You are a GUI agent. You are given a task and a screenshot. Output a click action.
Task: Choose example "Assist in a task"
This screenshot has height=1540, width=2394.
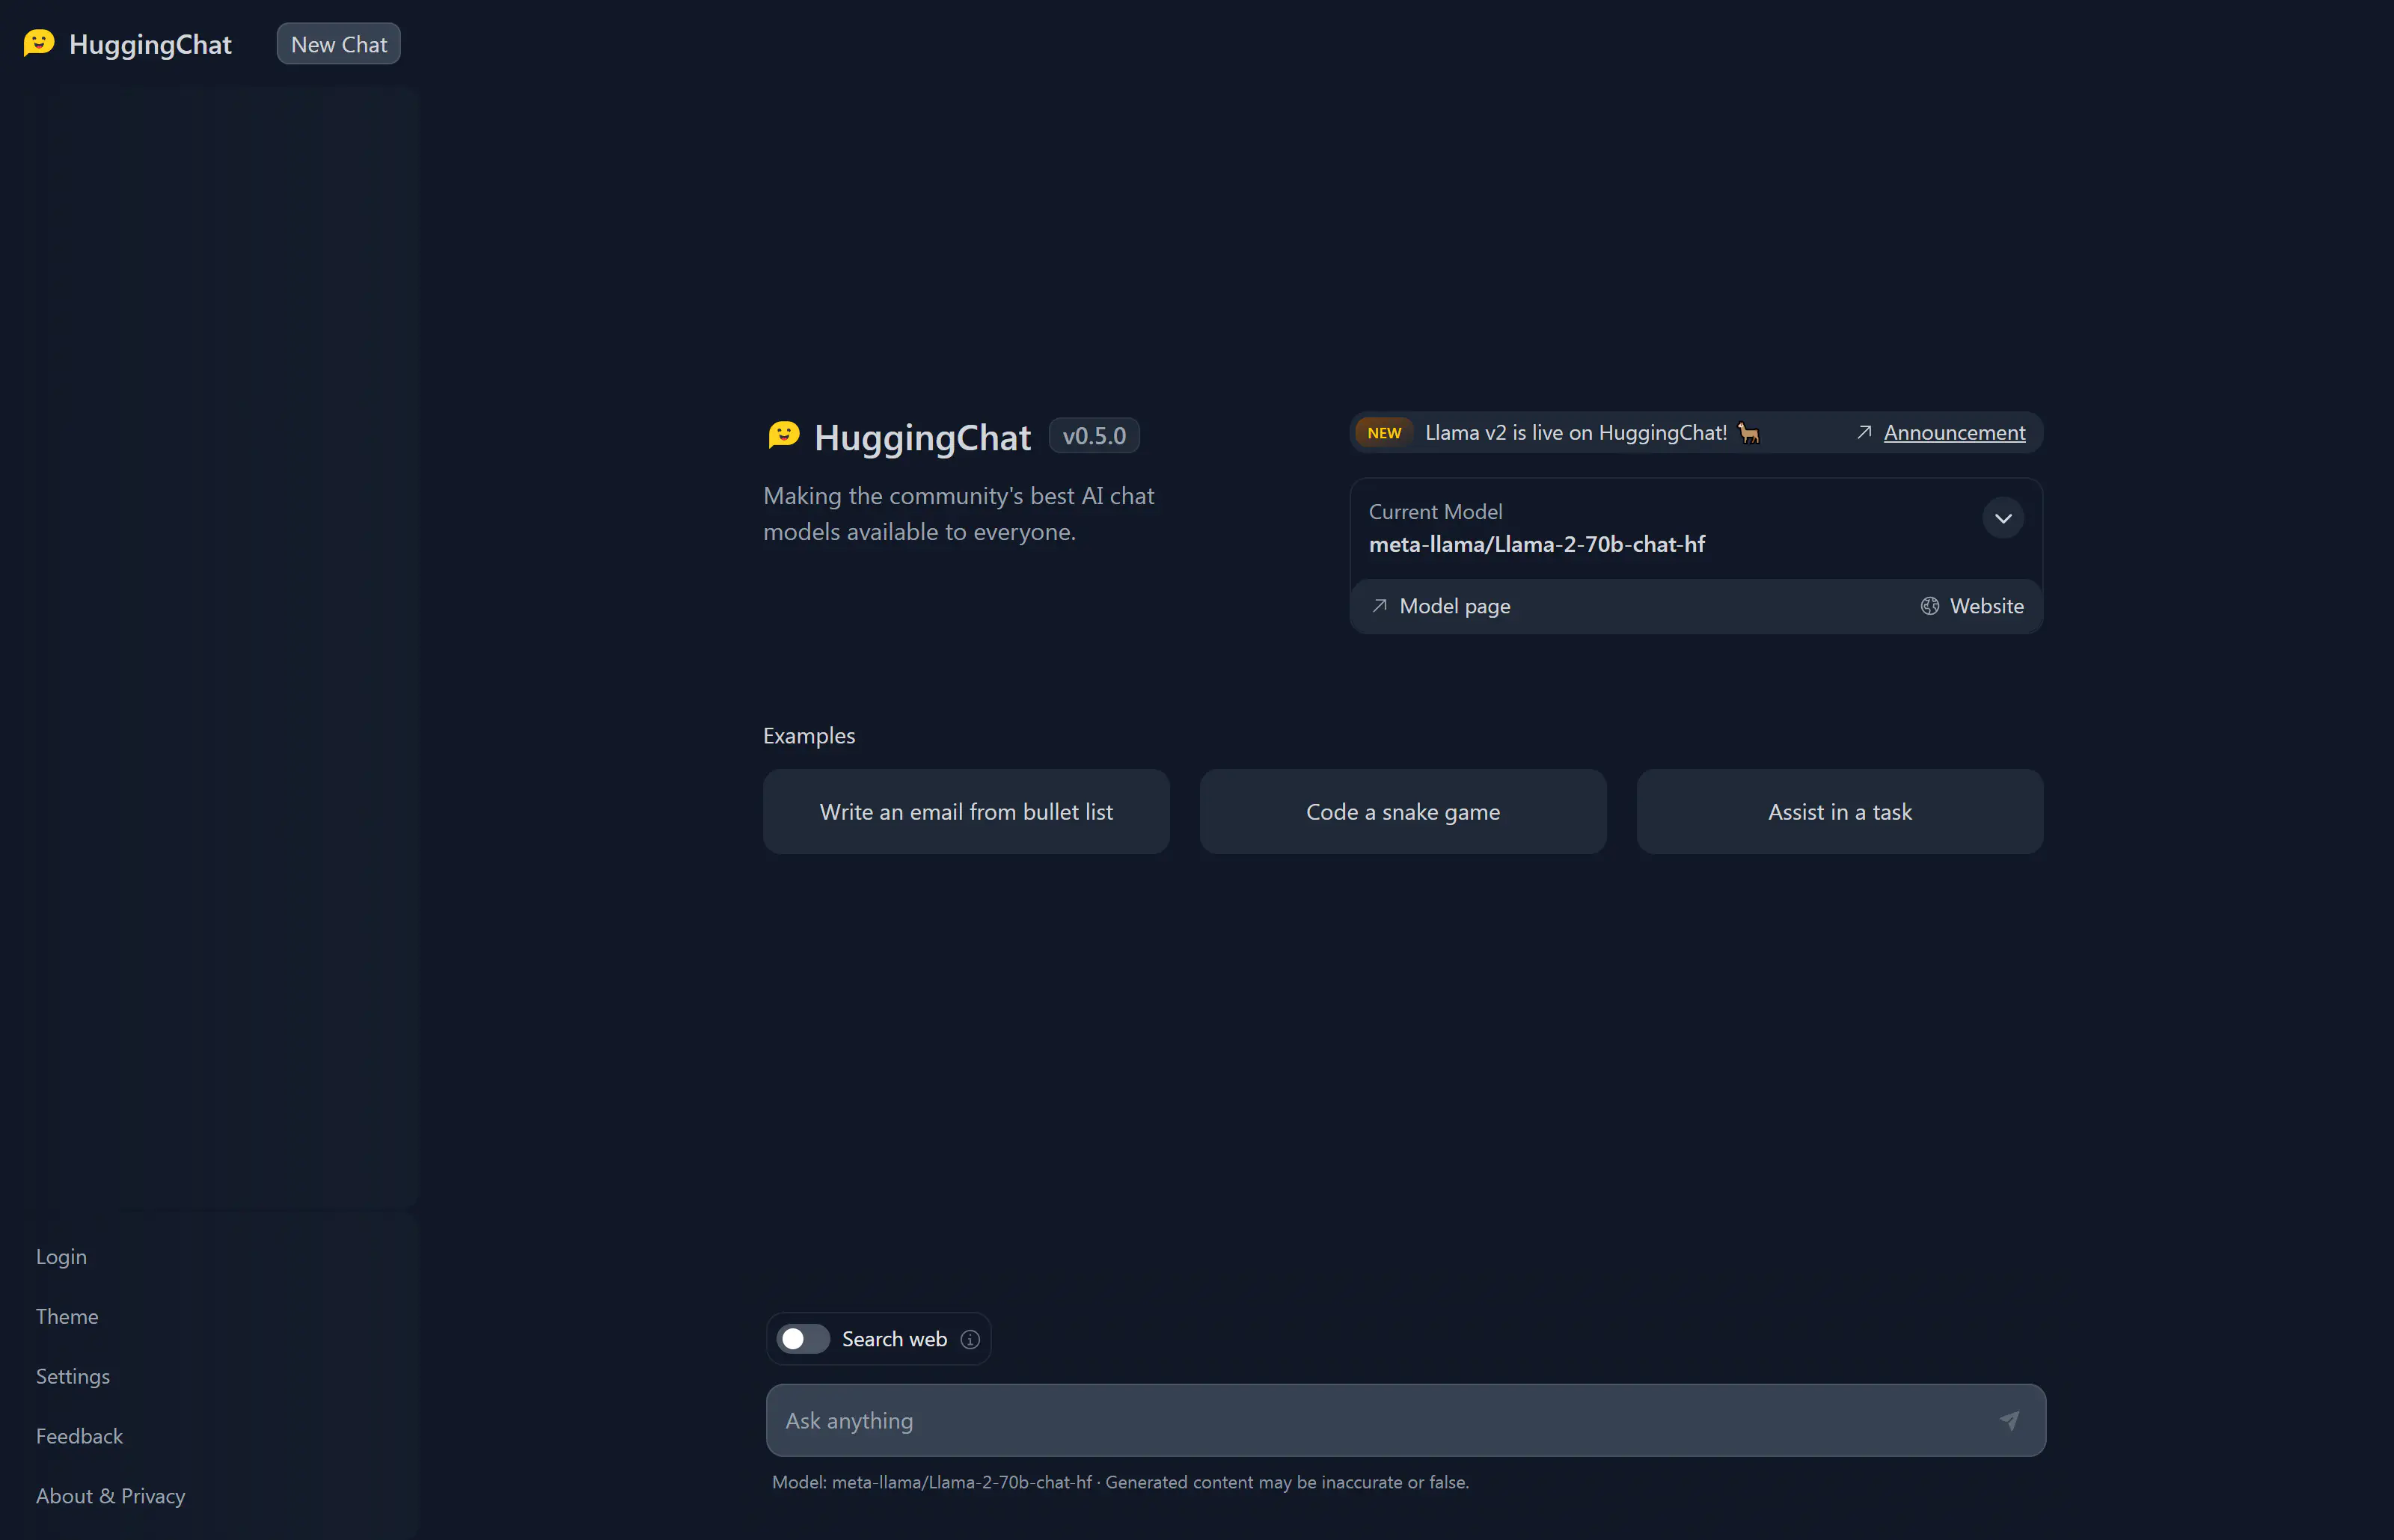pos(1839,811)
